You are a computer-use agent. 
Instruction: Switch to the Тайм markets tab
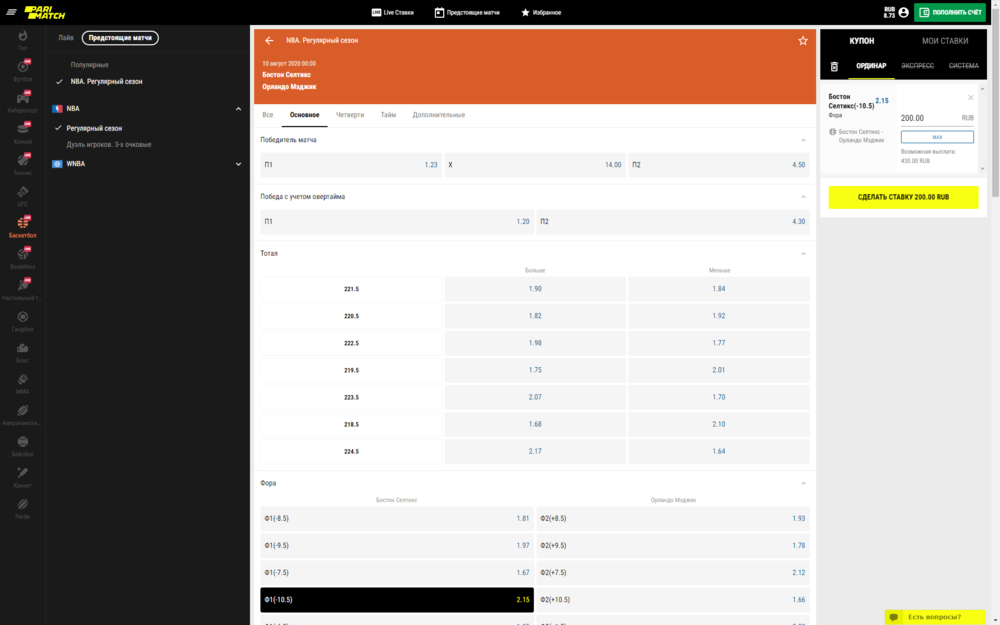pos(388,115)
